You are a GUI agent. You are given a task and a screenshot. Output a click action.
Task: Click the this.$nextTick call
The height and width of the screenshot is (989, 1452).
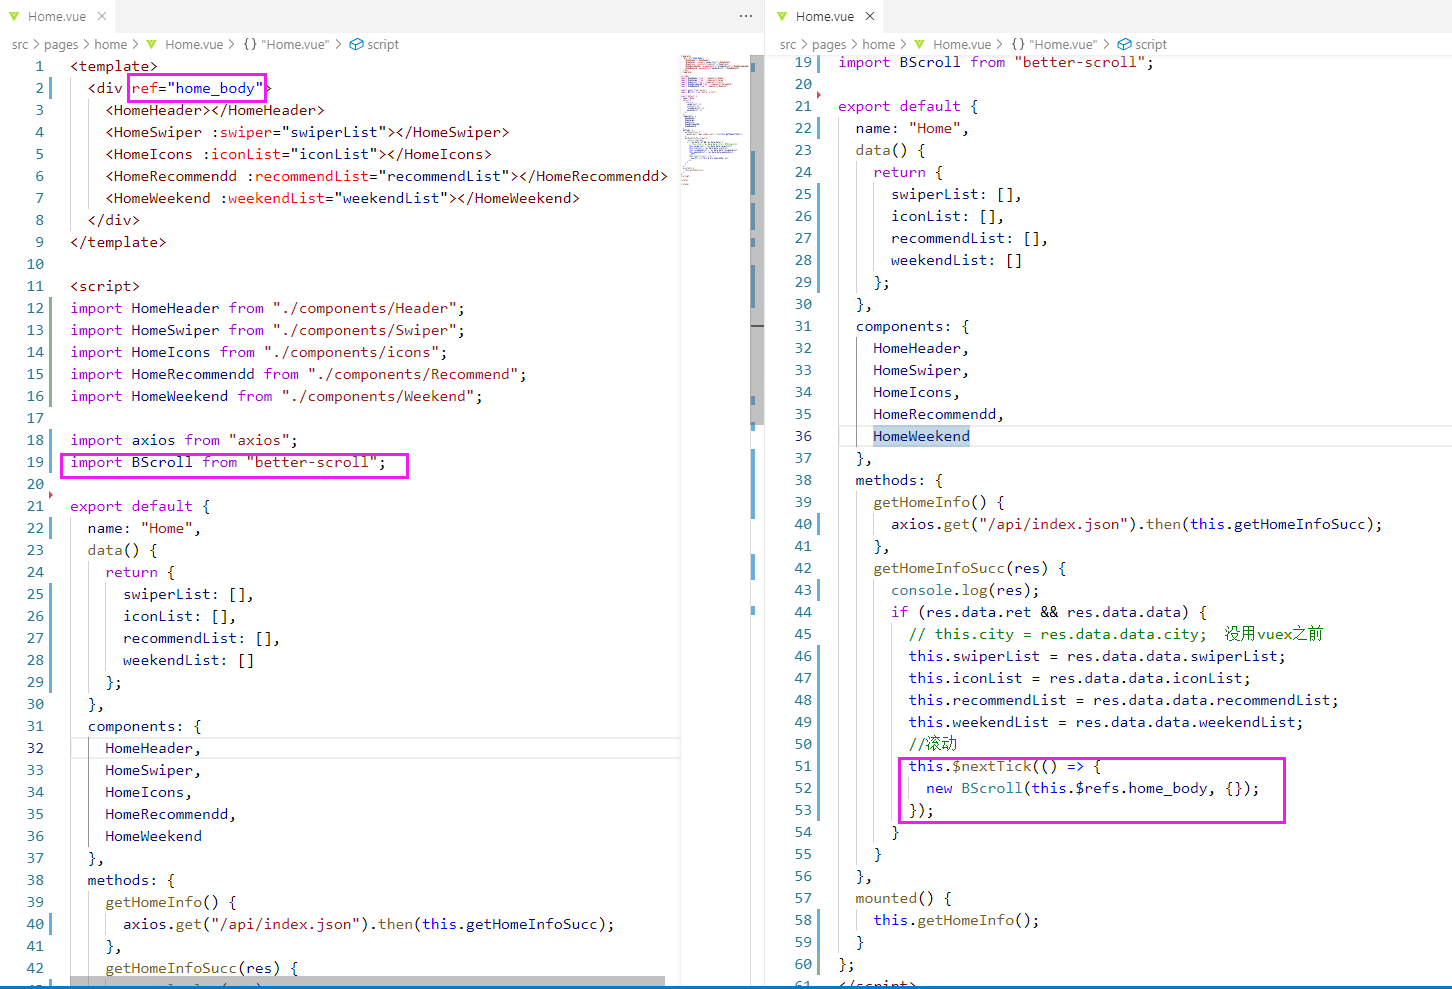pos(1005,766)
